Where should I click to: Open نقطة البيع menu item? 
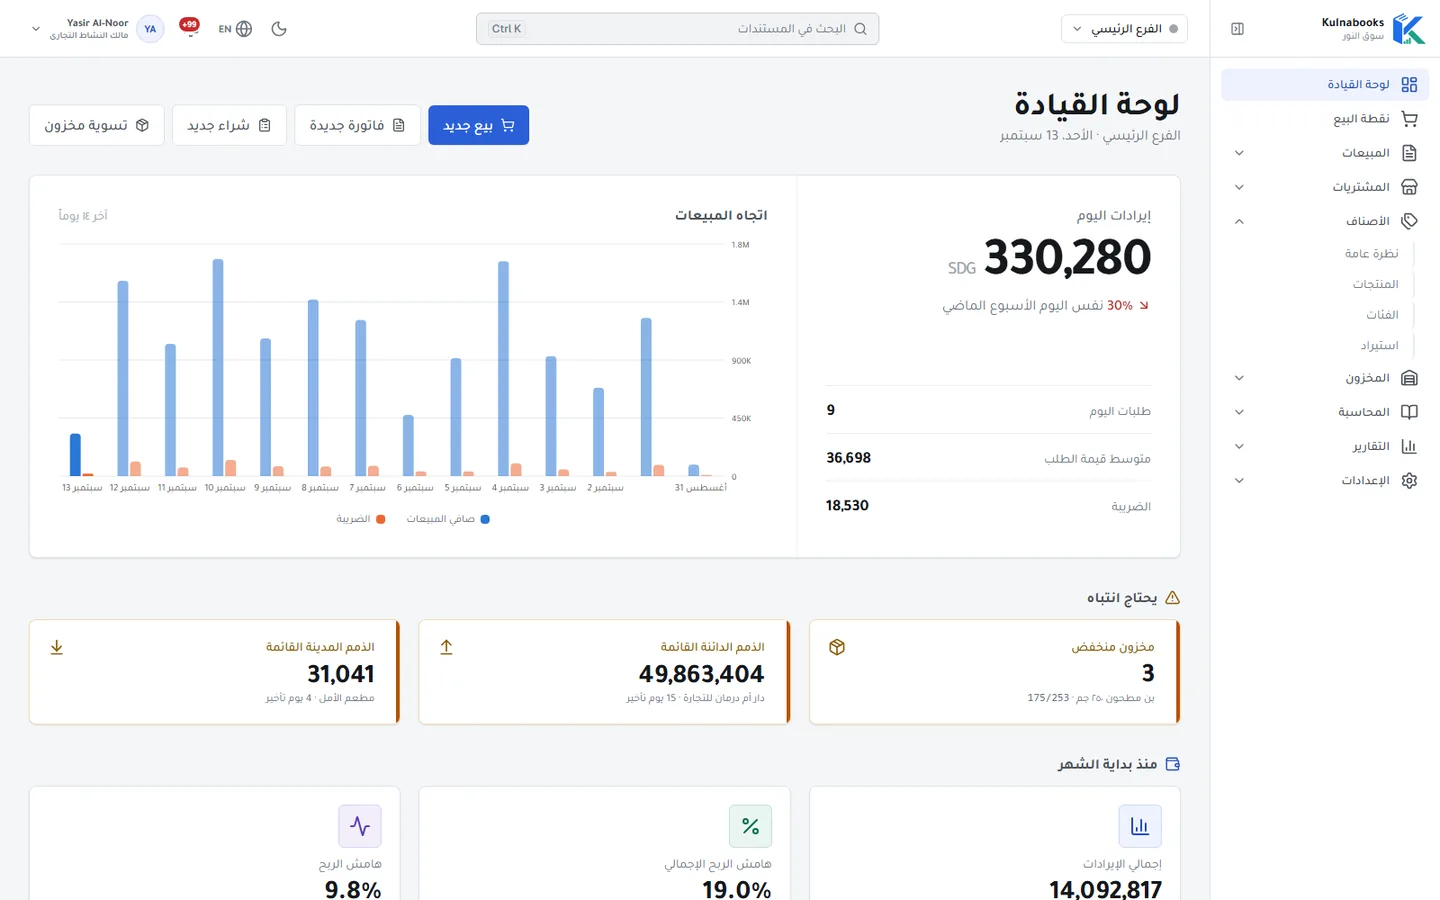click(x=1325, y=119)
